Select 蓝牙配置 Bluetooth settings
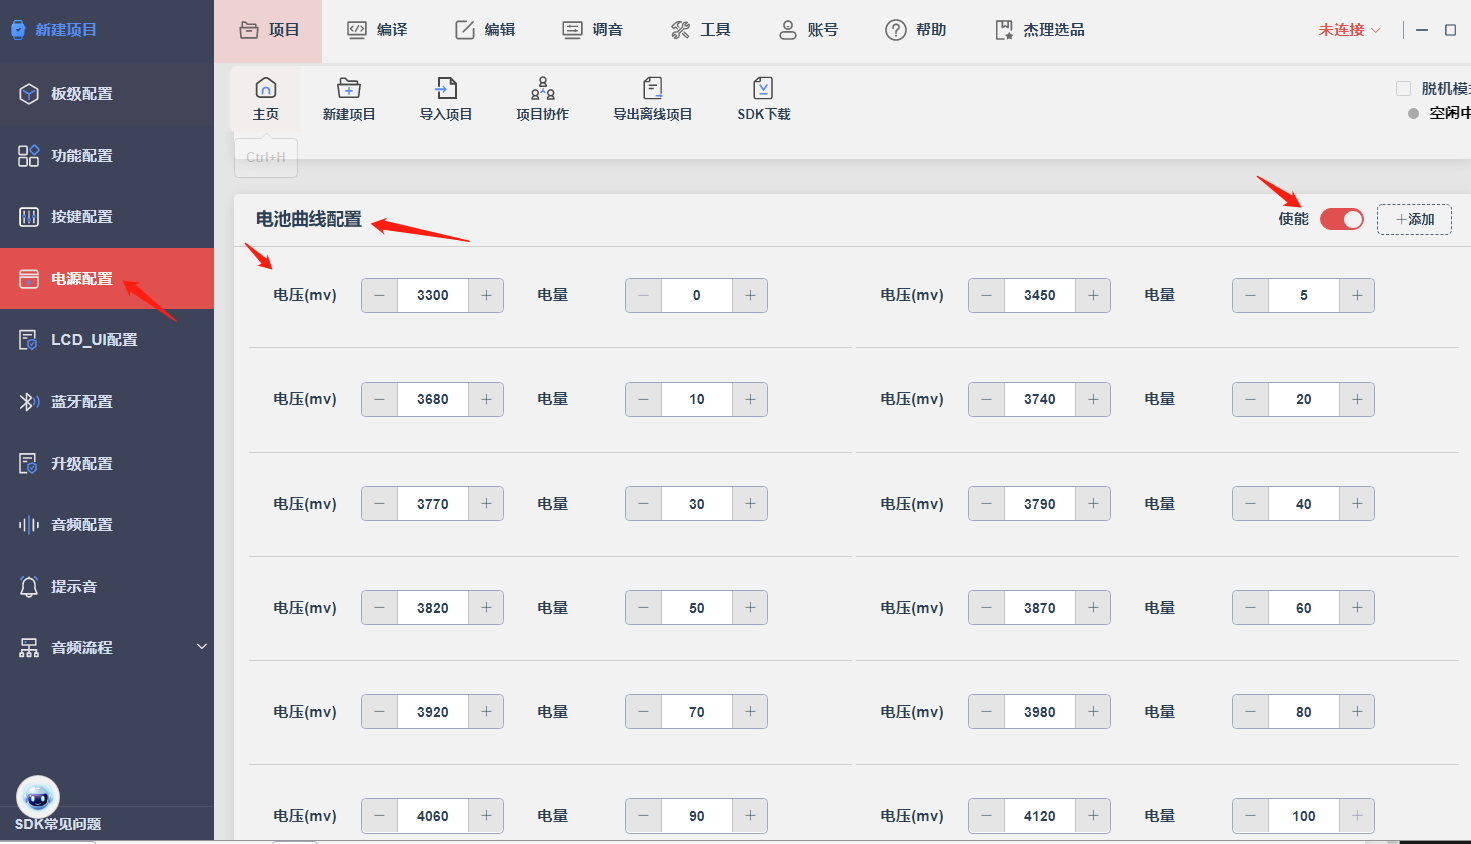Image resolution: width=1471 pixels, height=844 pixels. tap(107, 402)
